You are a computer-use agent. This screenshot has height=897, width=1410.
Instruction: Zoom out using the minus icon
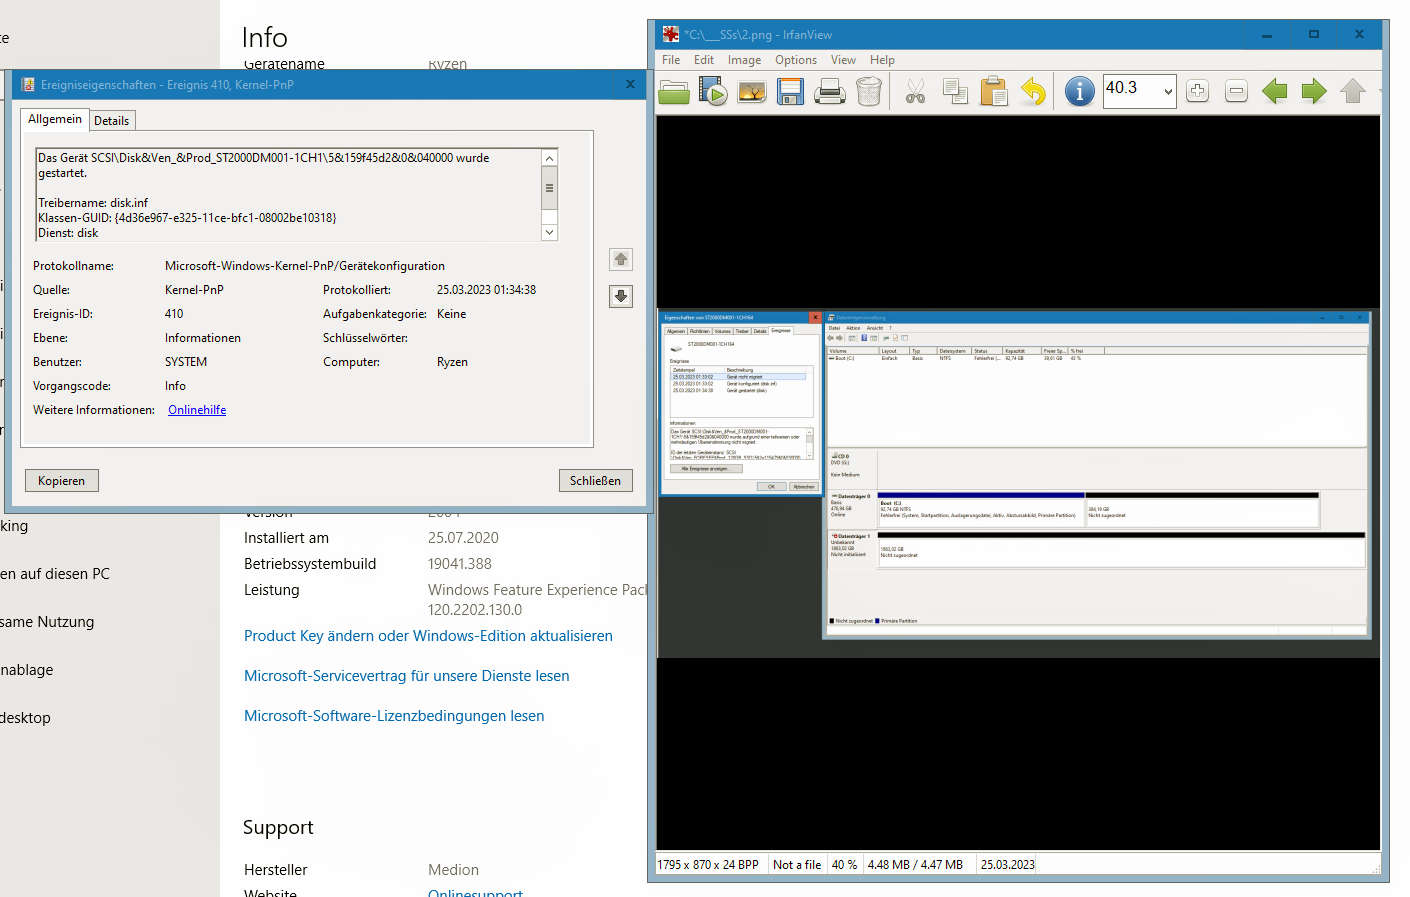point(1236,92)
